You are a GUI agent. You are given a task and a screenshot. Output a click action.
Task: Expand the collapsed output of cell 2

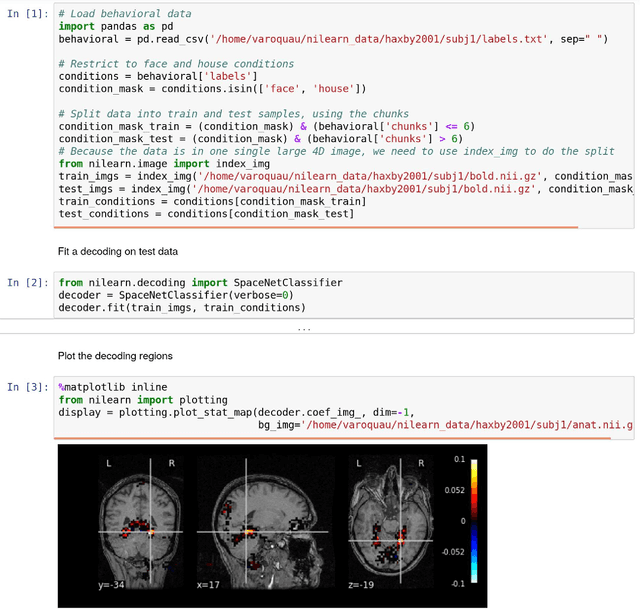[304, 328]
